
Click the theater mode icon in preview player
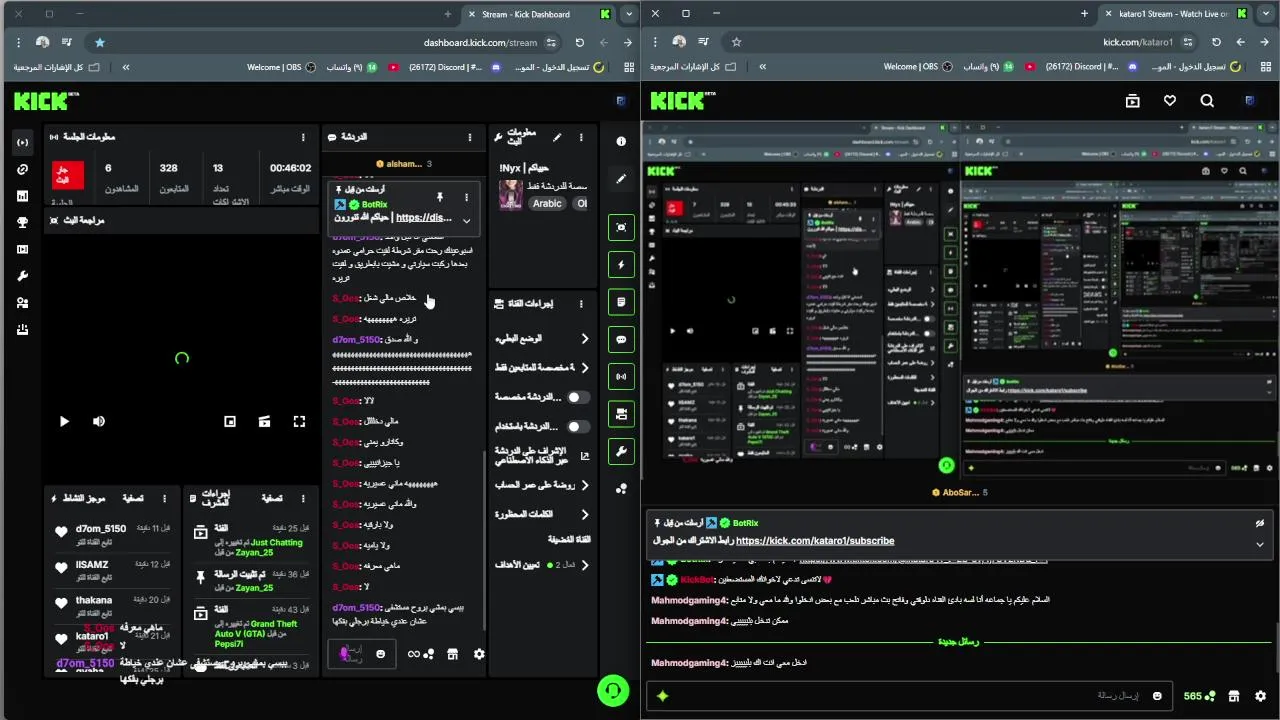264,422
